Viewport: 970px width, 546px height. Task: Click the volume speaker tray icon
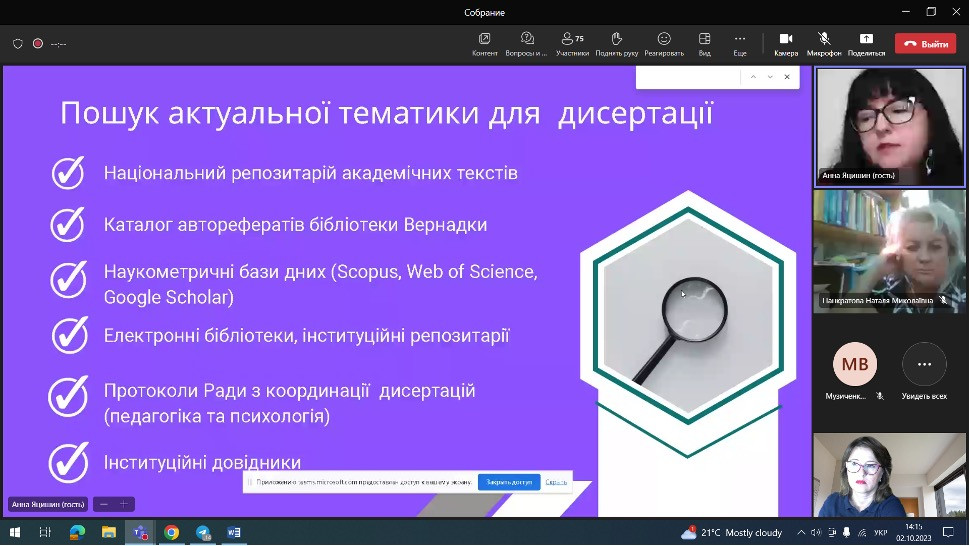pos(816,532)
